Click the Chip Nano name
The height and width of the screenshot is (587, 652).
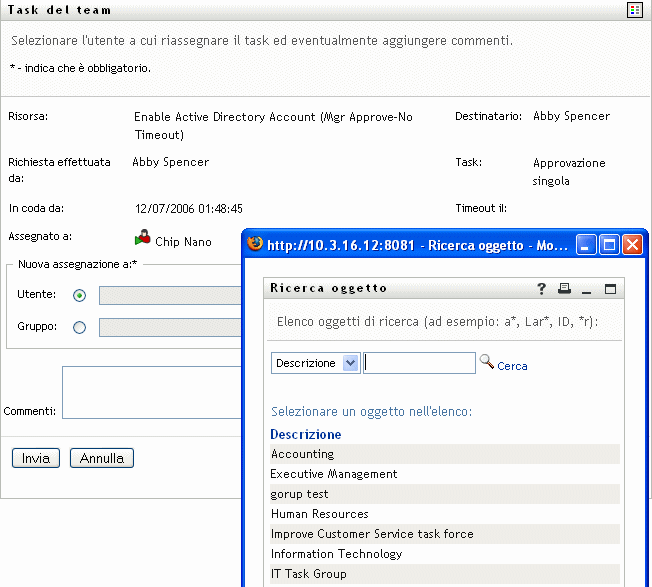[x=183, y=242]
